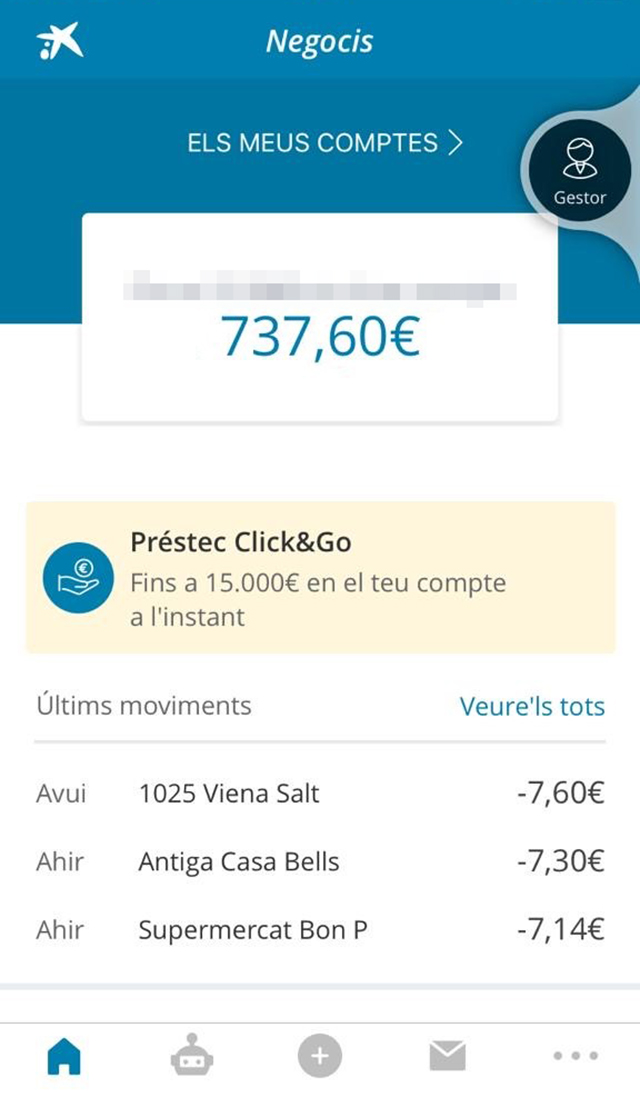Tap the Últims moviments heading

pyautogui.click(x=144, y=705)
